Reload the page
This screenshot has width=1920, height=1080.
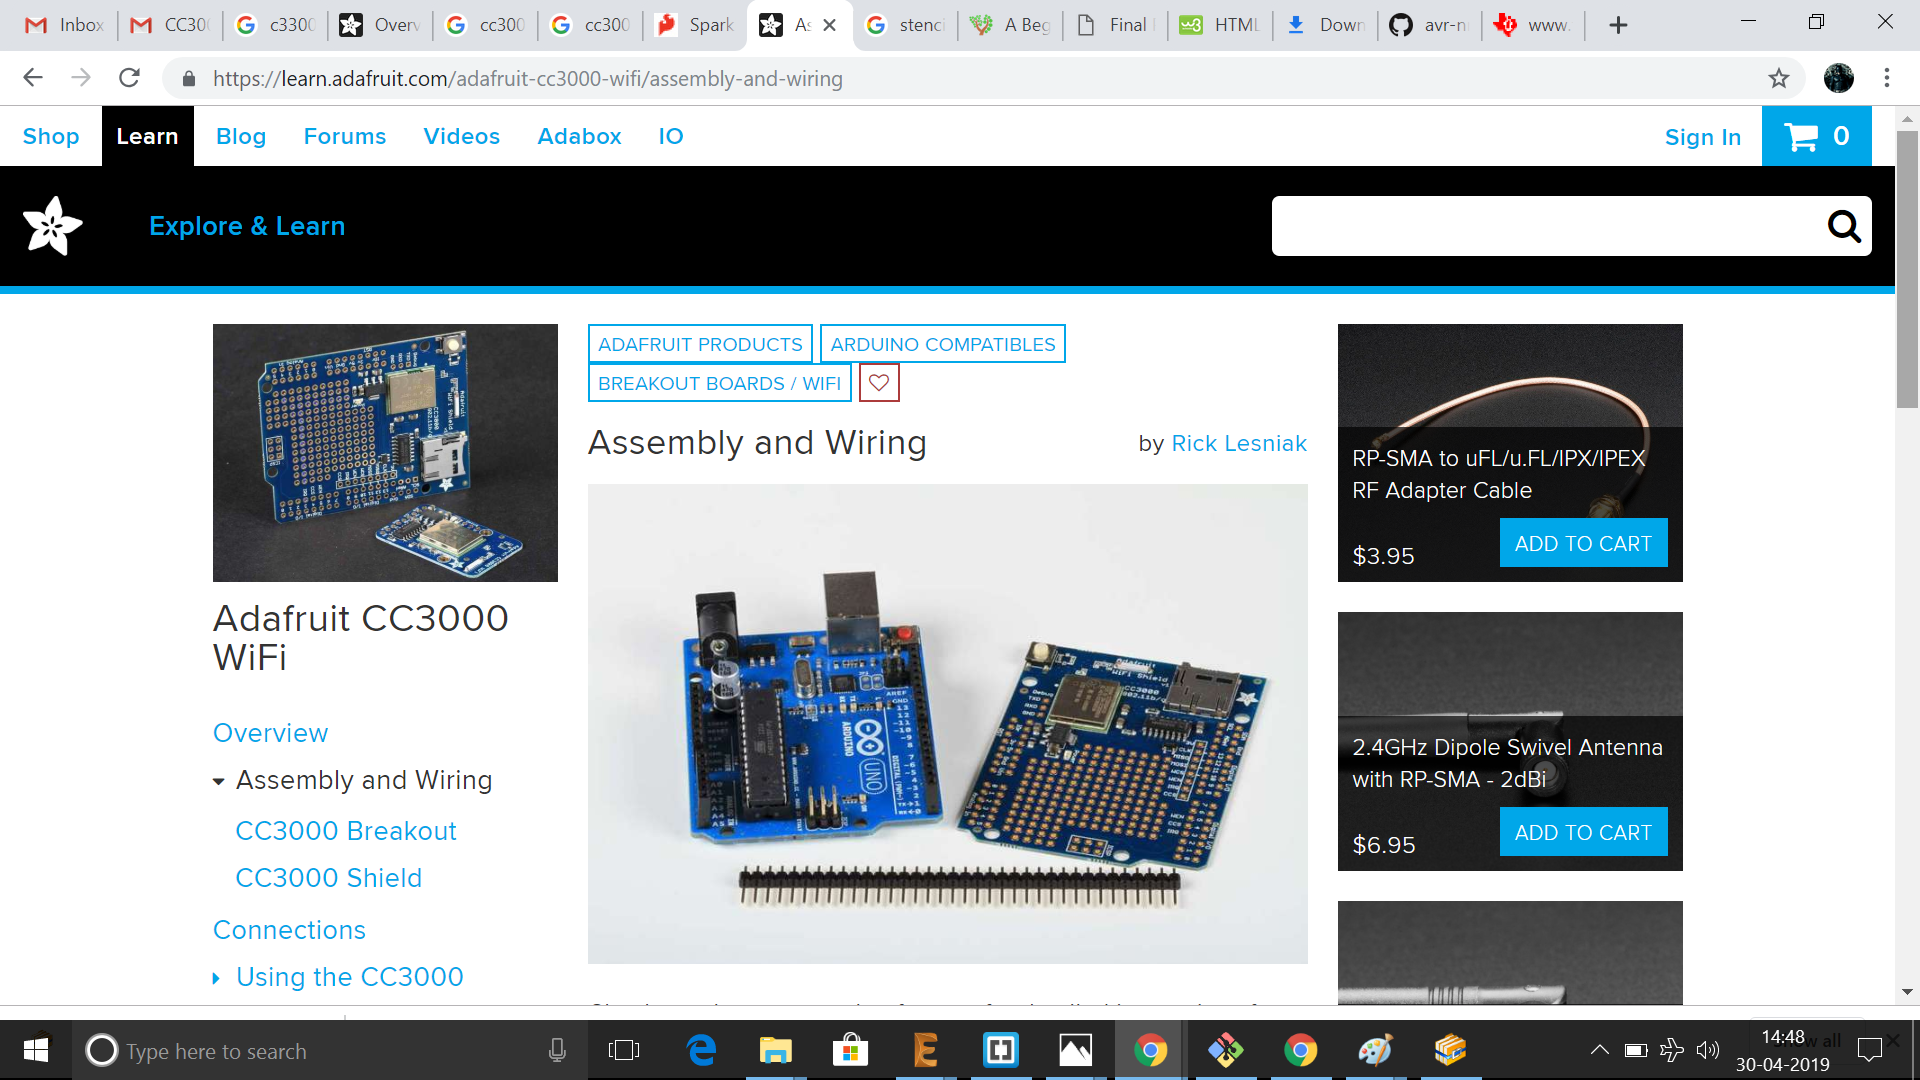tap(129, 78)
